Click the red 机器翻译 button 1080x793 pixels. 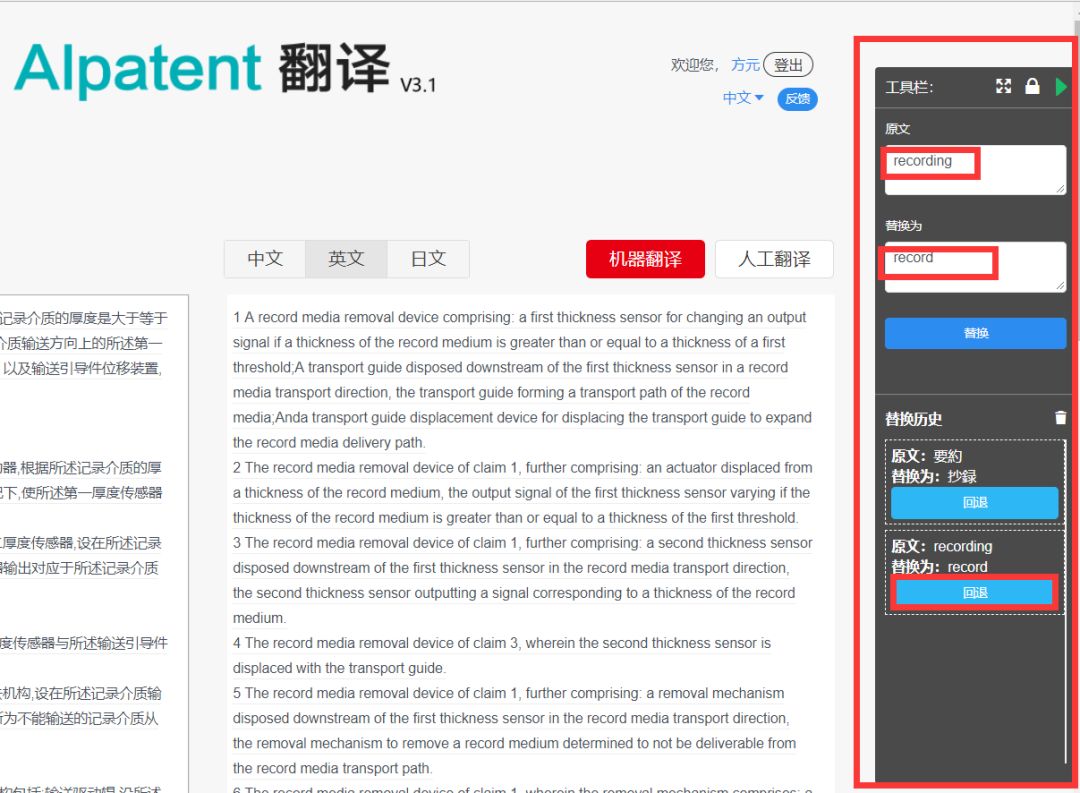pos(645,258)
